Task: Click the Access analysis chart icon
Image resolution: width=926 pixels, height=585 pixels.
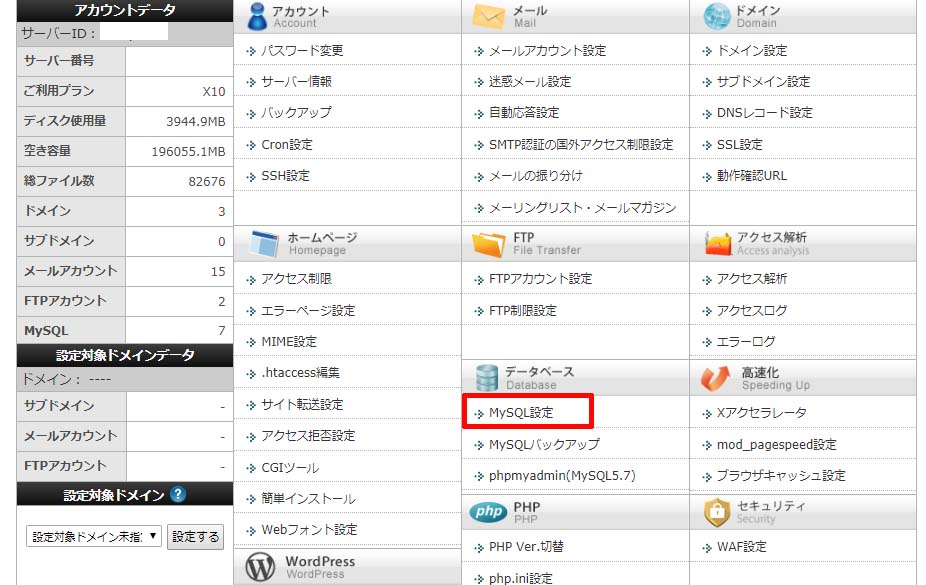Action: 717,243
